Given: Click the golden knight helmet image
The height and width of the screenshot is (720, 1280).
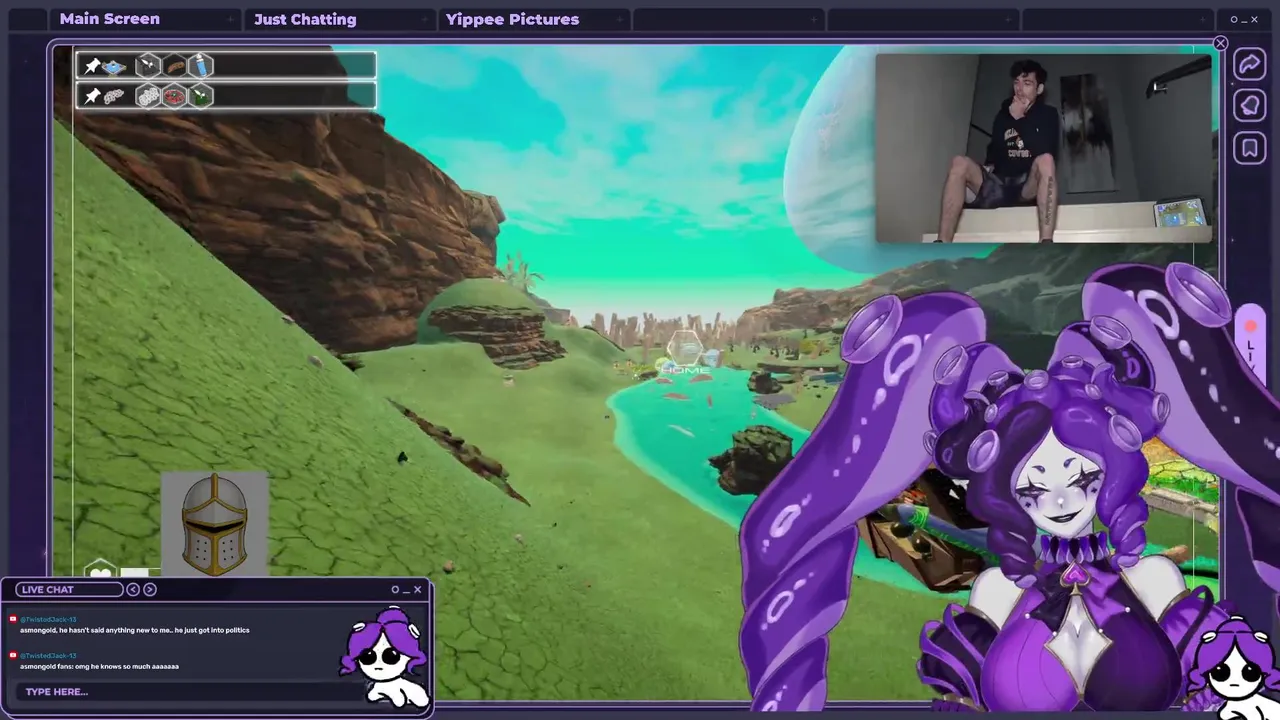Looking at the screenshot, I should [214, 524].
